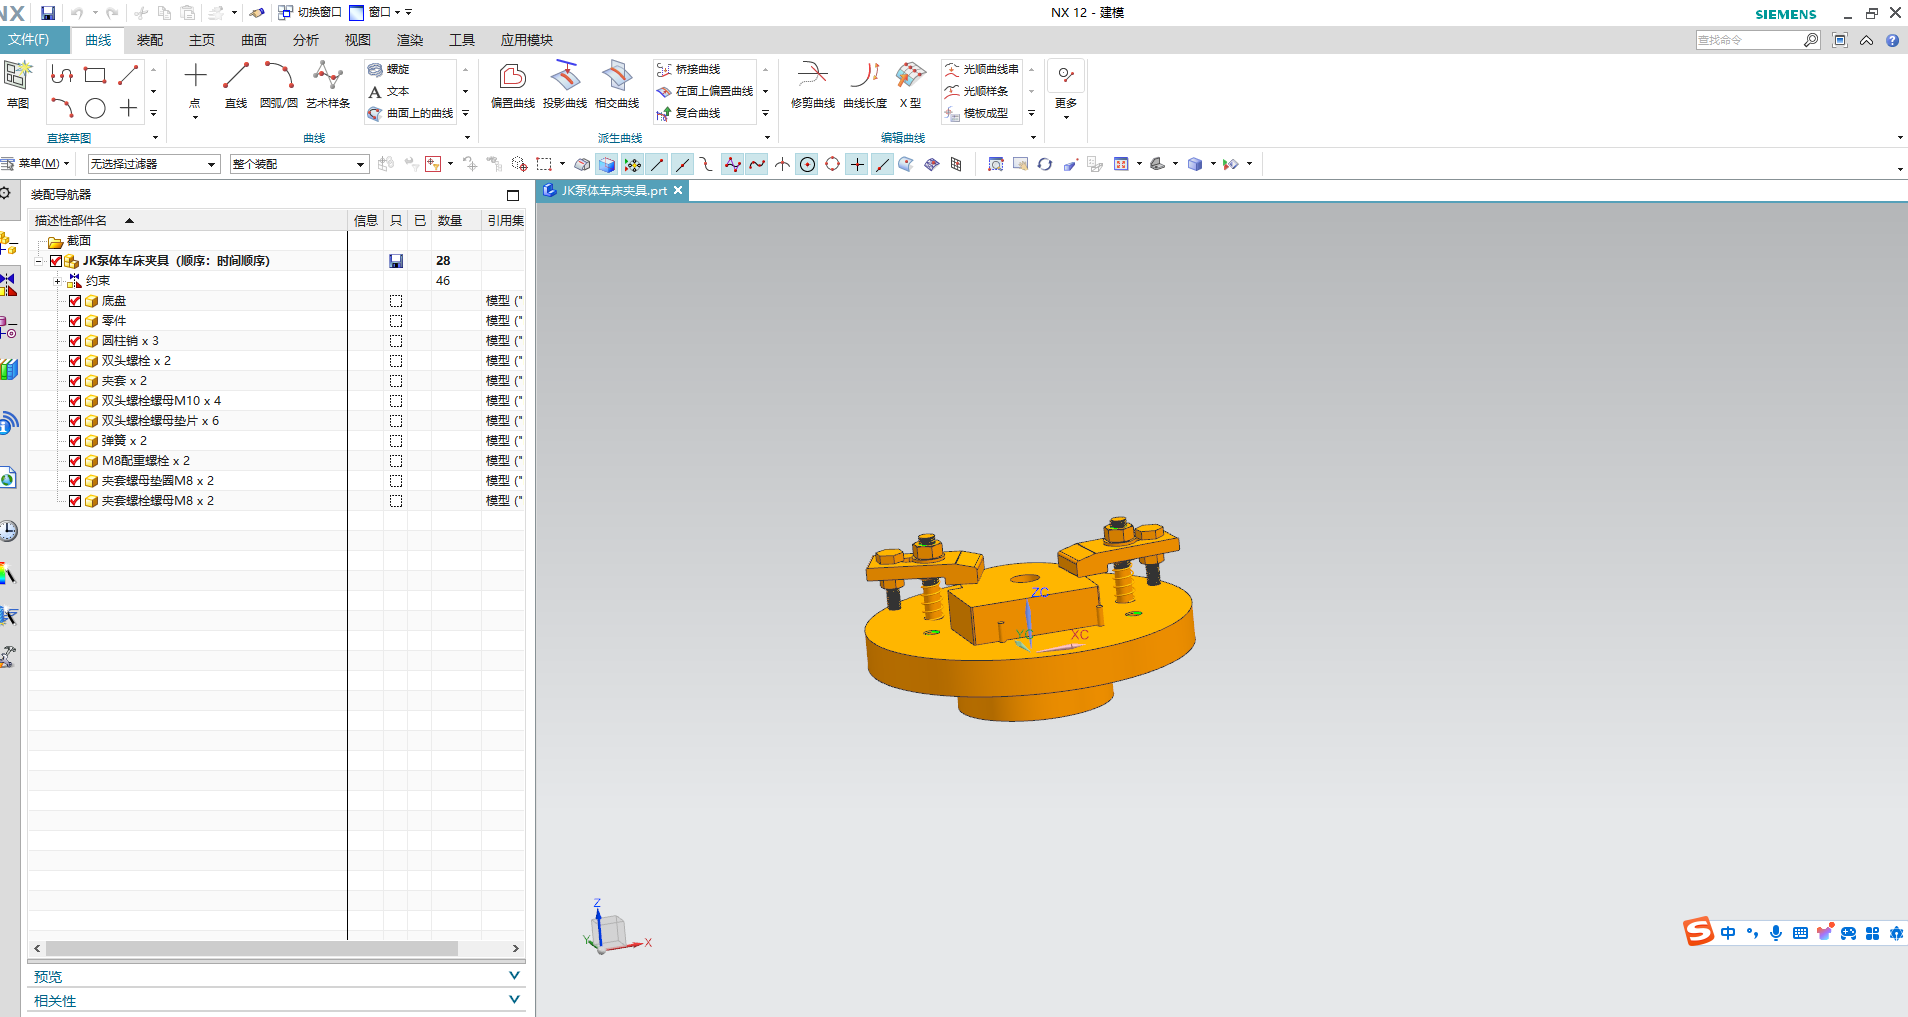Select the Point (点) tool
The width and height of the screenshot is (1908, 1017).
(195, 84)
